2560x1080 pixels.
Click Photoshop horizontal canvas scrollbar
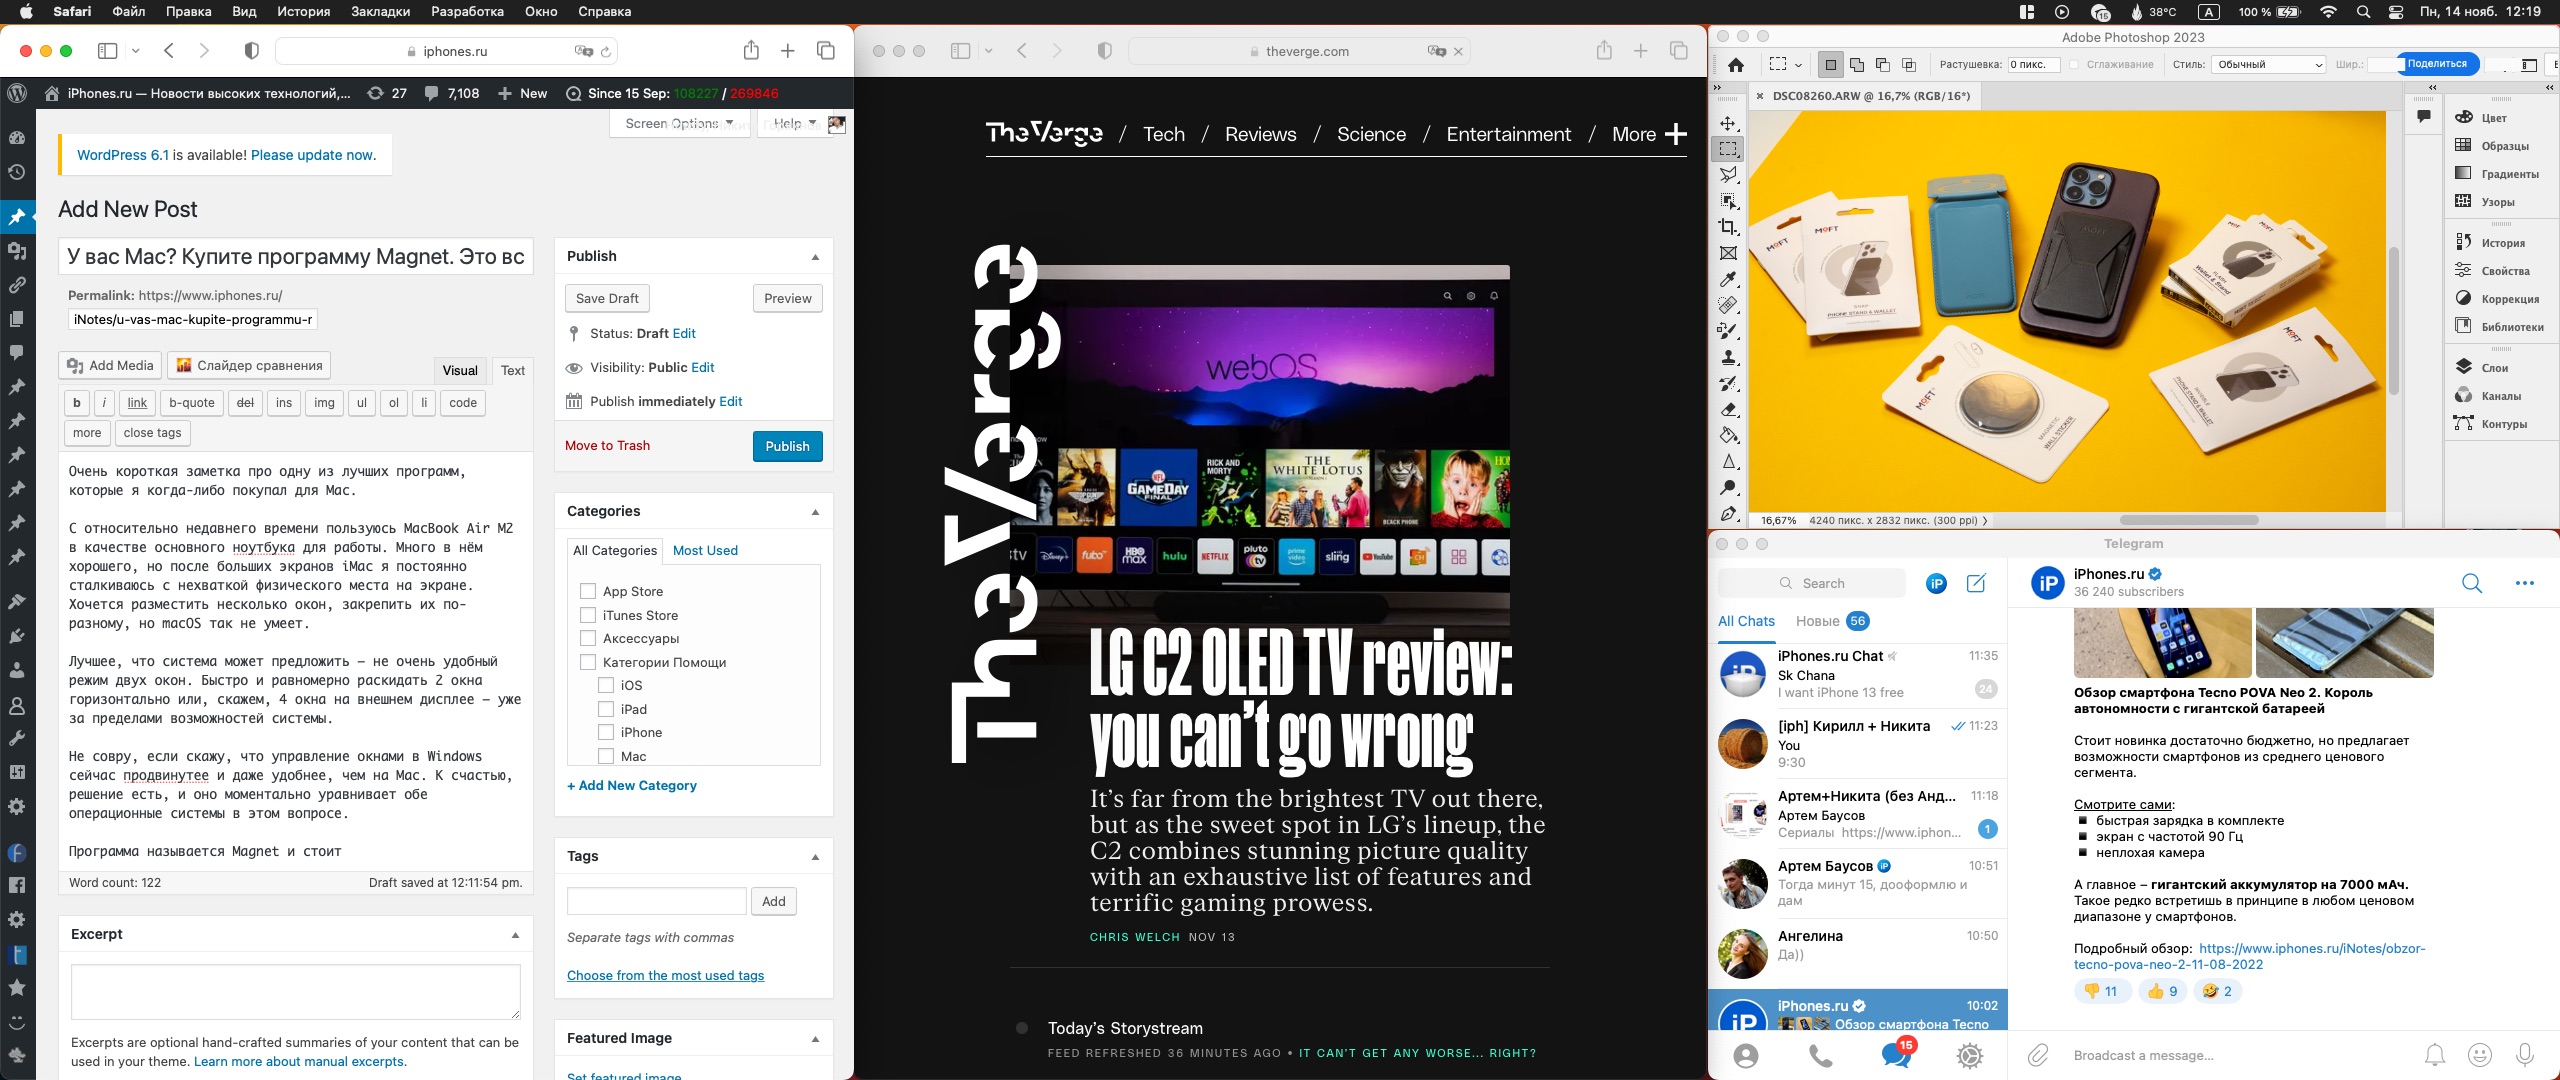[2188, 520]
